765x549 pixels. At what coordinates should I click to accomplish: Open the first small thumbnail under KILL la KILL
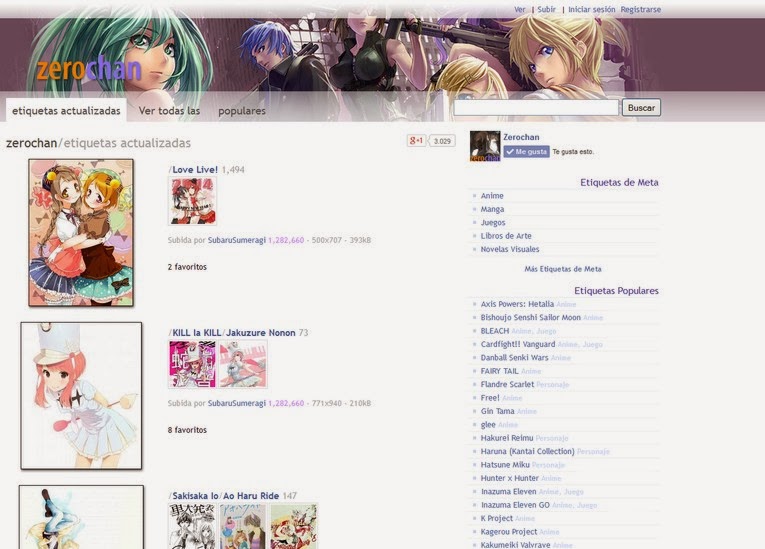pyautogui.click(x=192, y=364)
